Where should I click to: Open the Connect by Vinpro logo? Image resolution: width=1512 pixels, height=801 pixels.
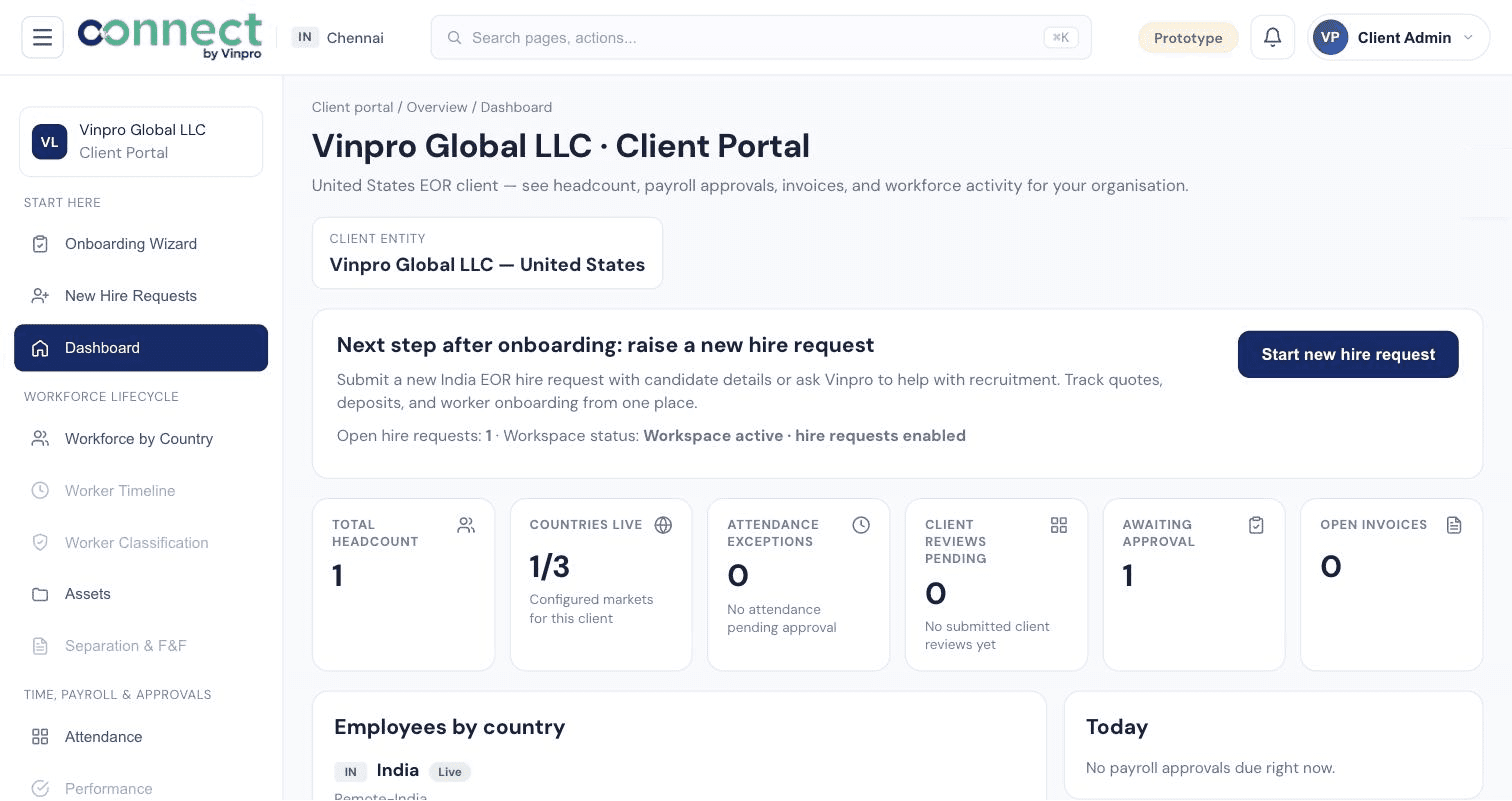point(170,37)
